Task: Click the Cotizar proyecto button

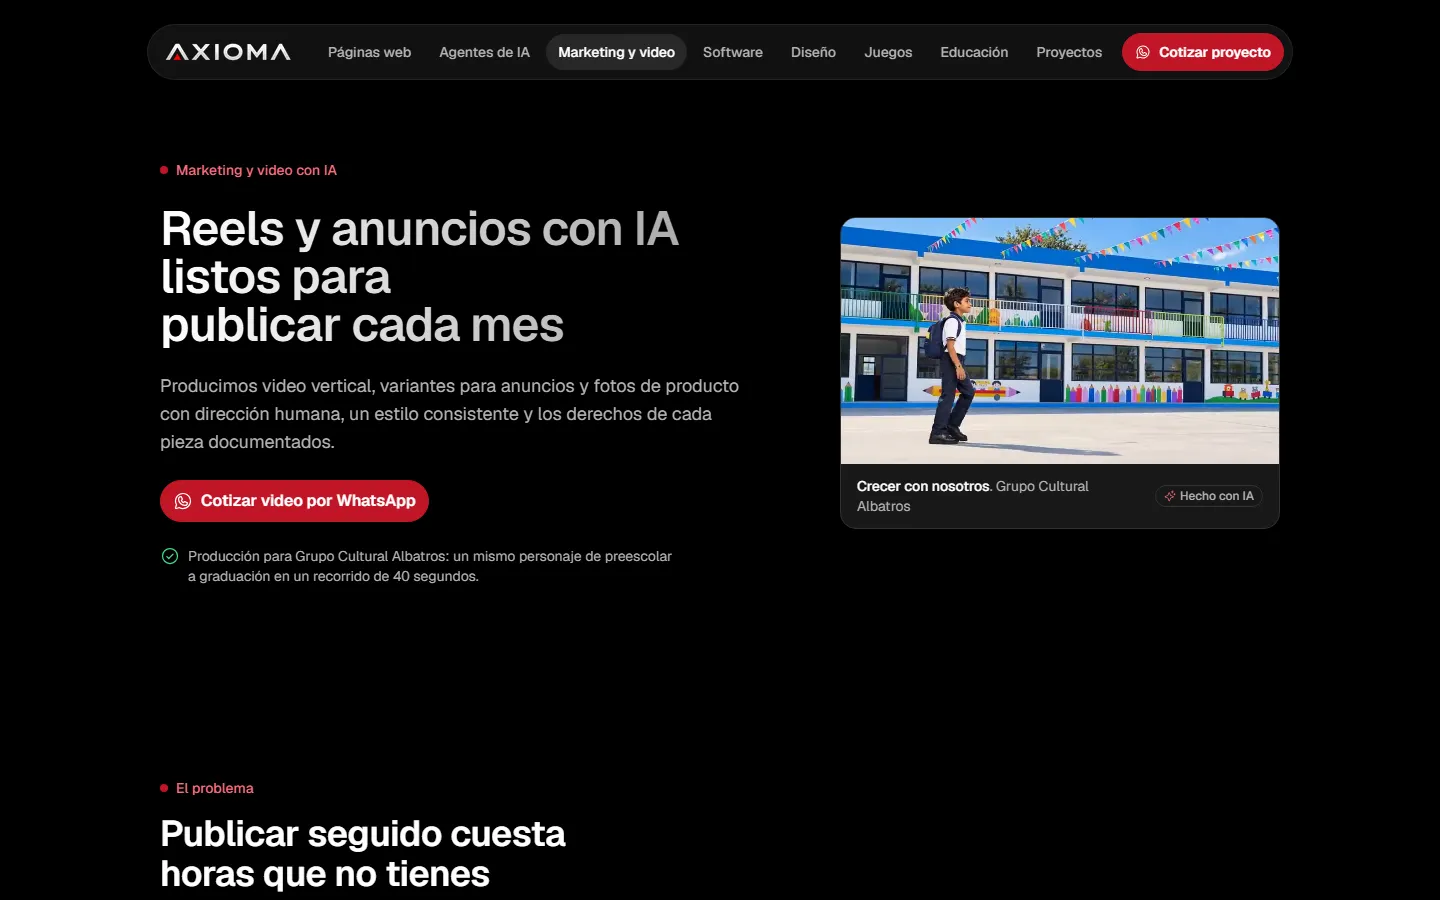Action: click(1203, 52)
